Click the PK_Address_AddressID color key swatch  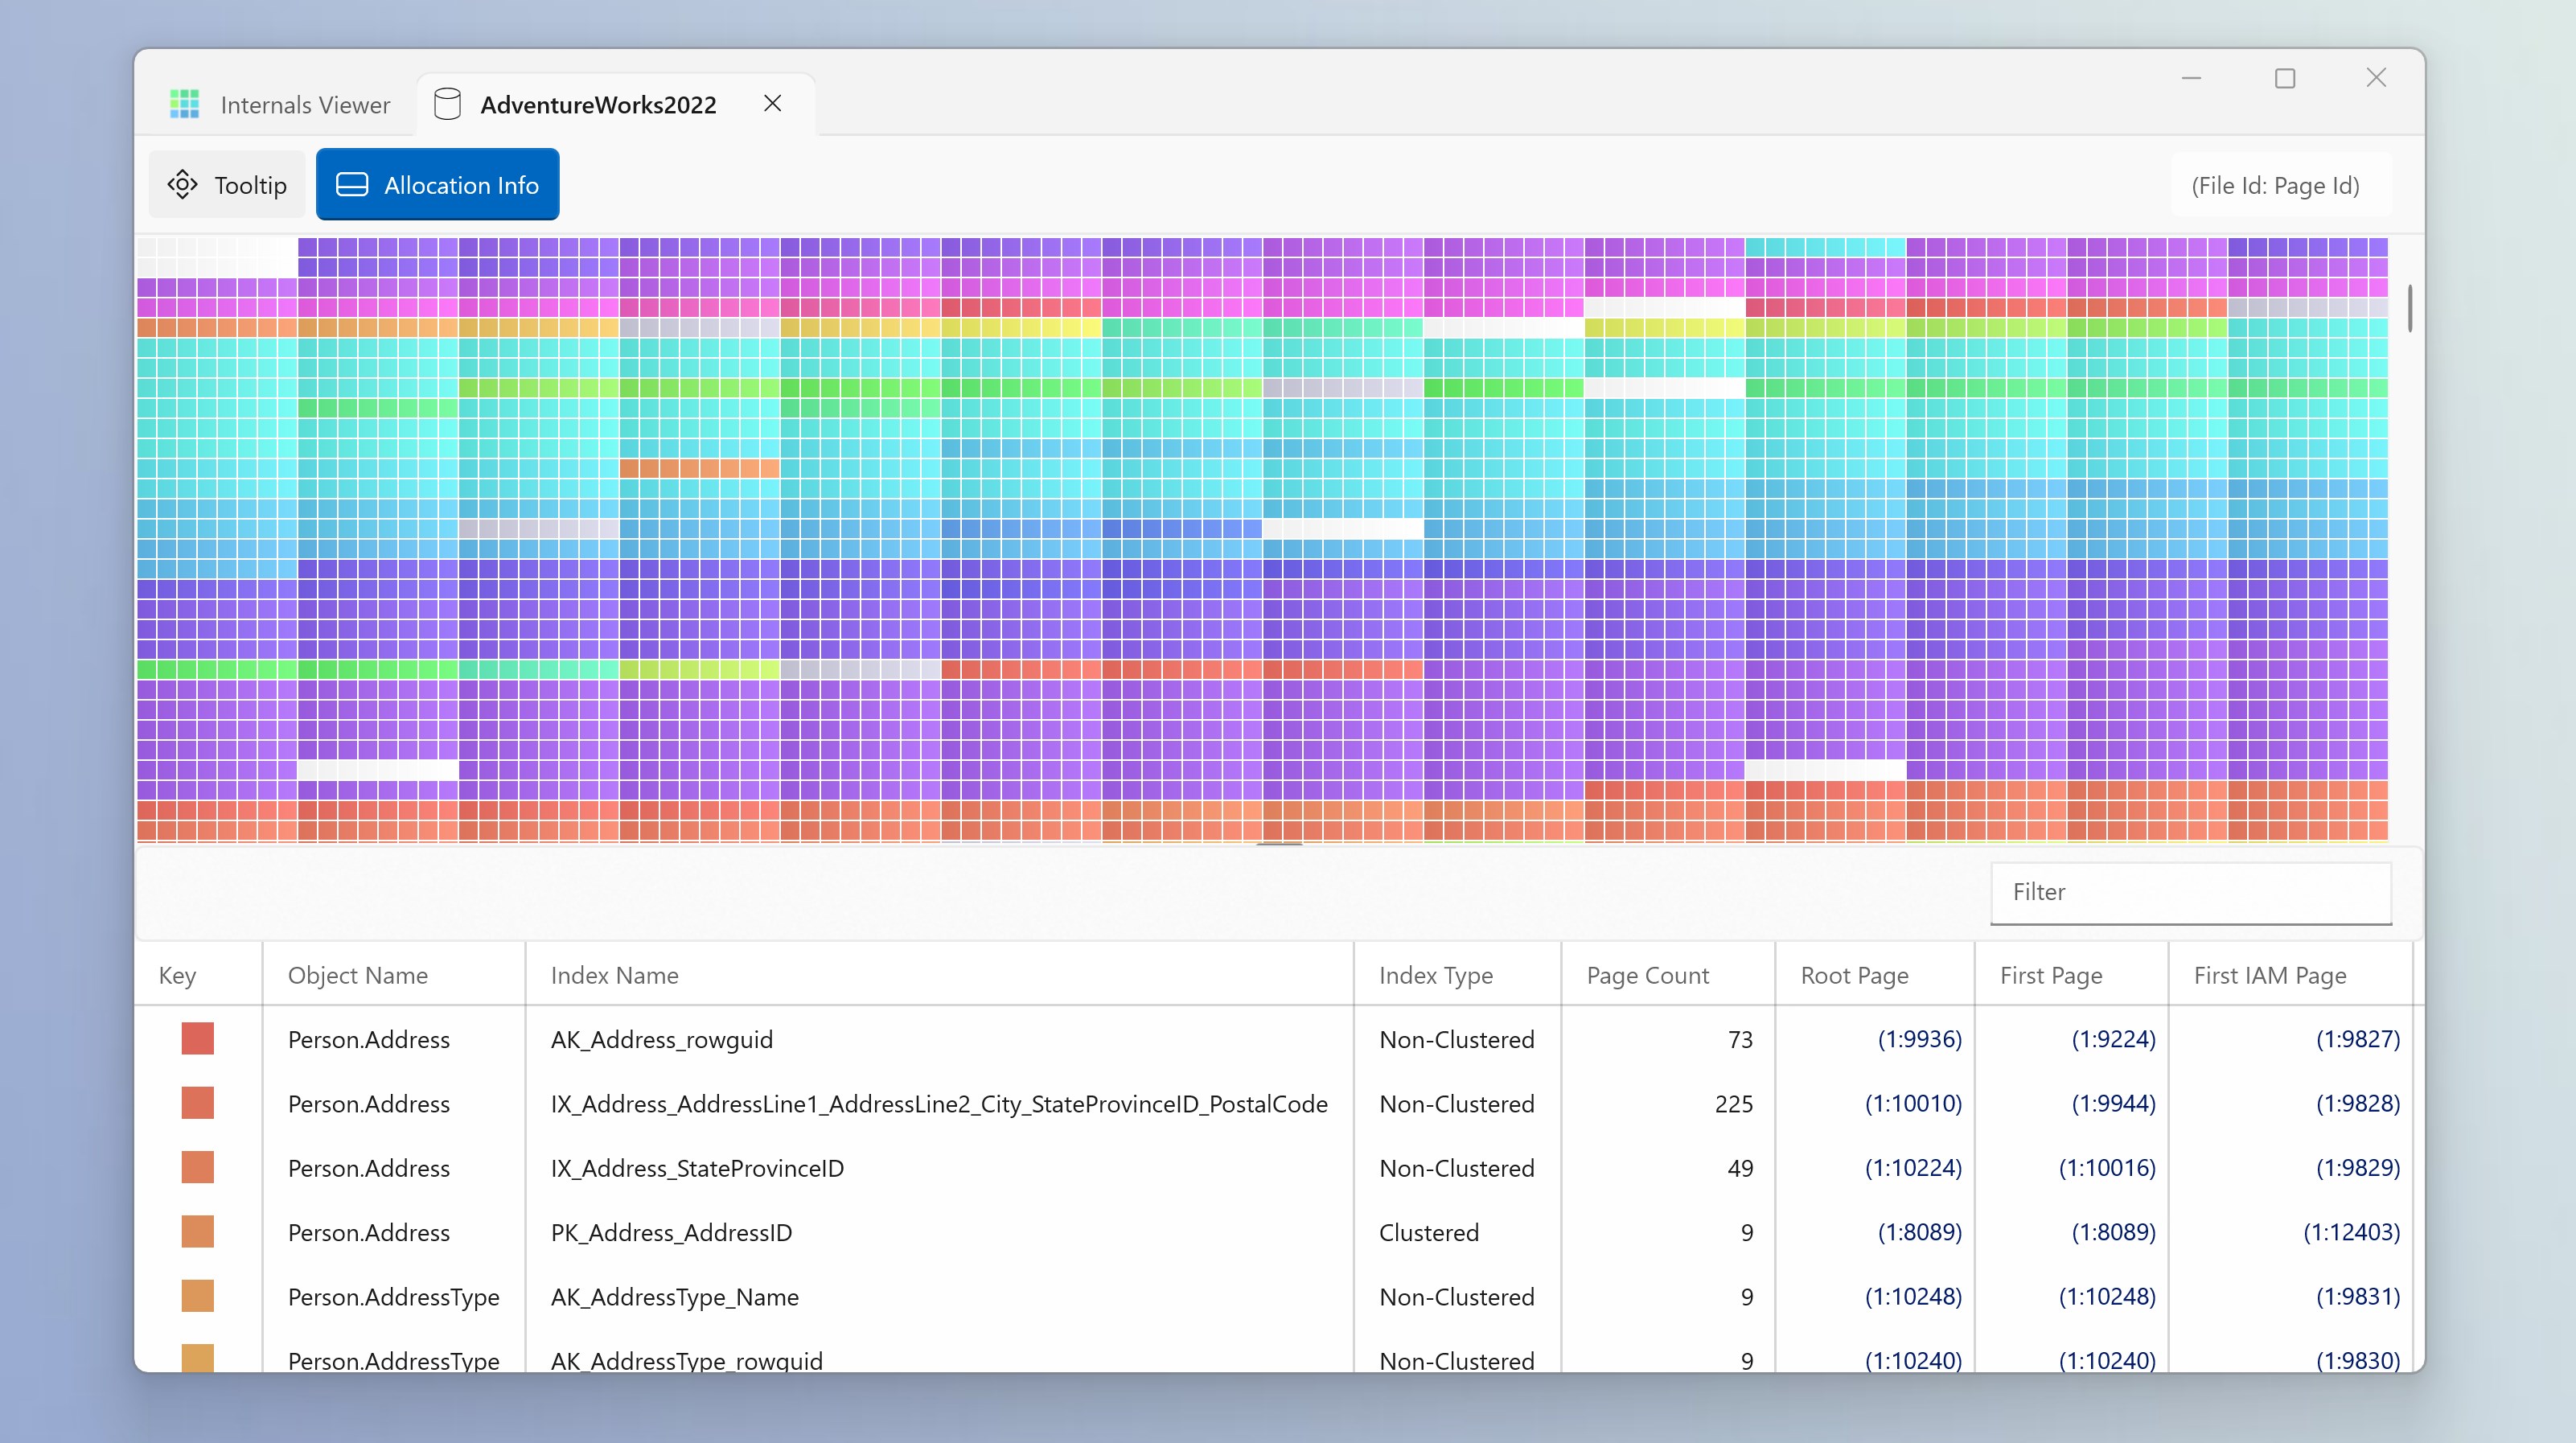pyautogui.click(x=198, y=1232)
